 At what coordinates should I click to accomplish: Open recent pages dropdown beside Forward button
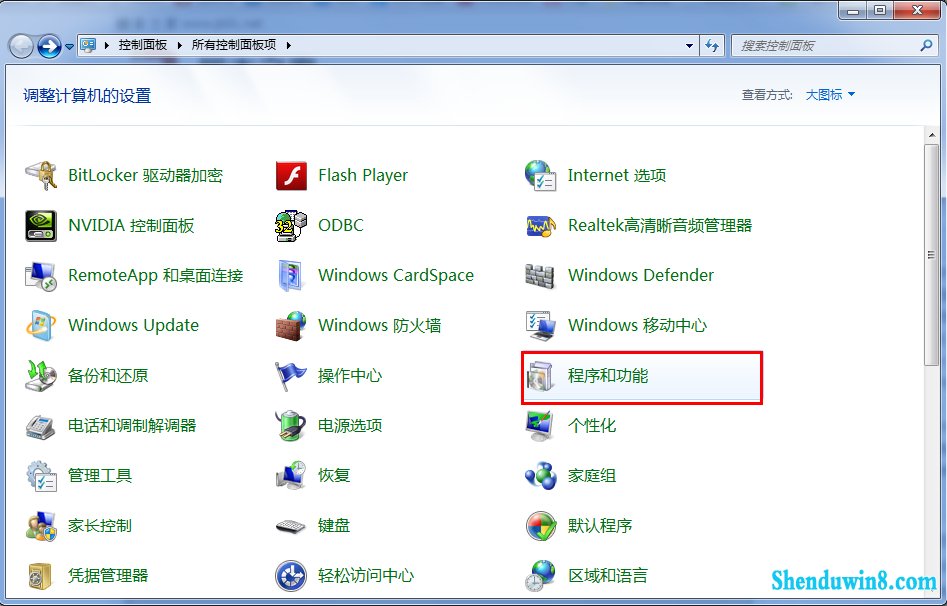69,46
